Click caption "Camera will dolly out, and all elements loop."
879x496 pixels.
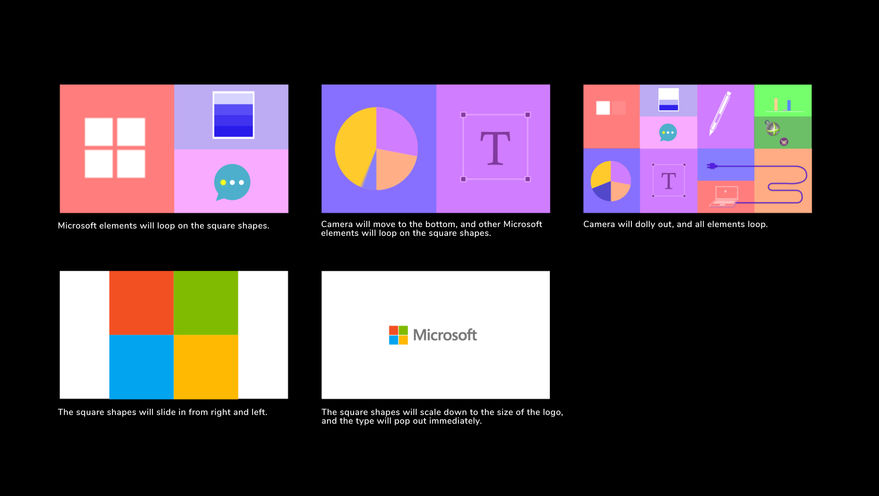(x=676, y=224)
